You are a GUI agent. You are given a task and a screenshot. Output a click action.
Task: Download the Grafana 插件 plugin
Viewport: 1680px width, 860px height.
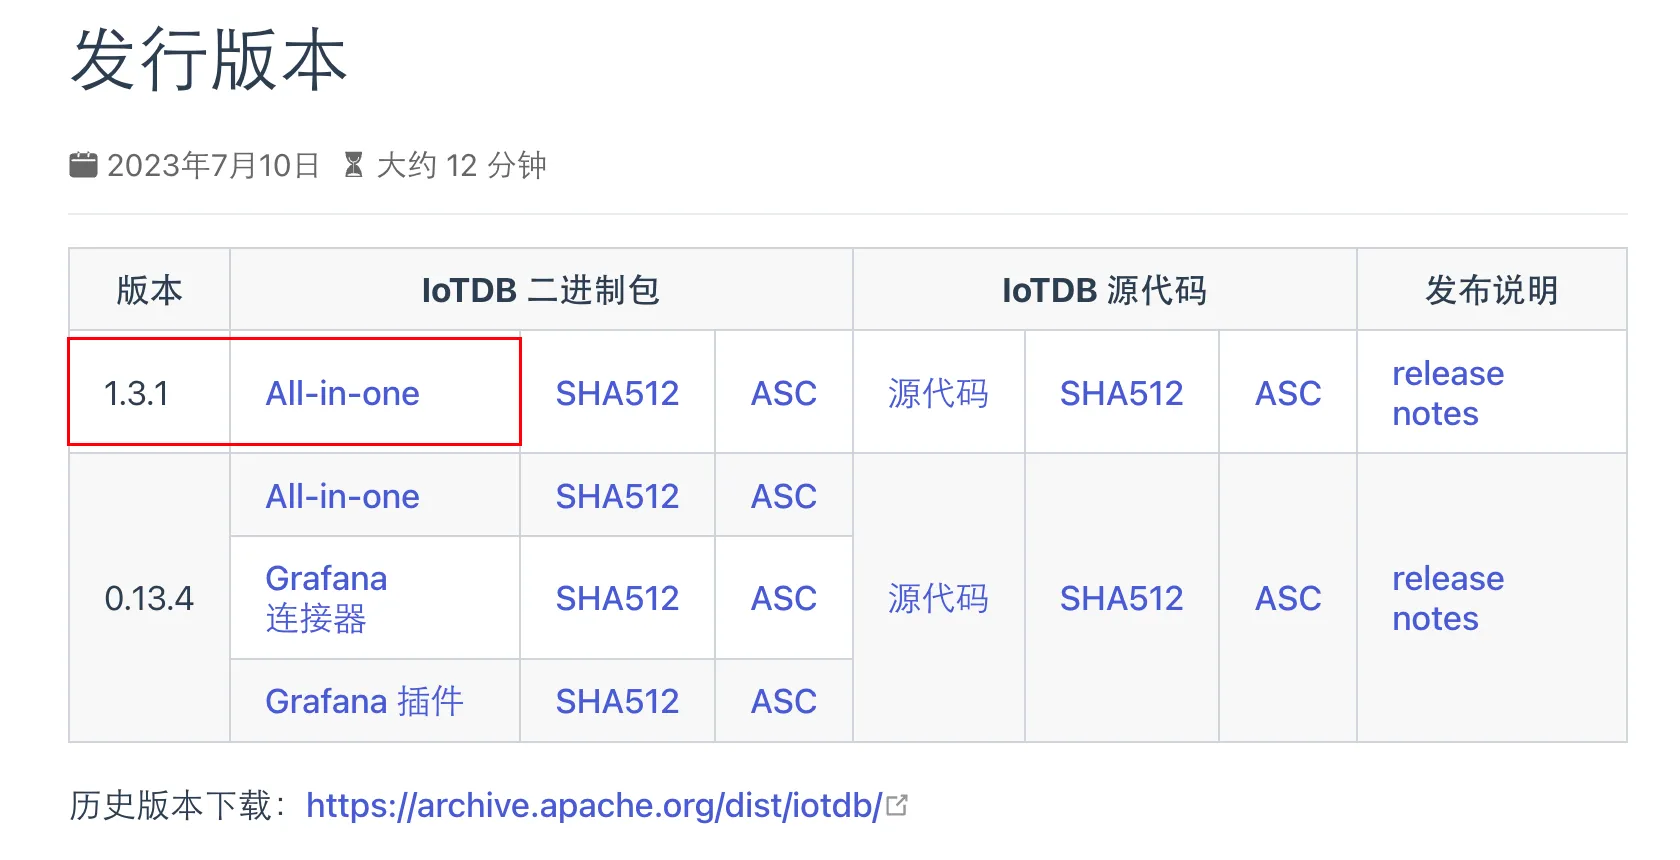[x=365, y=700]
